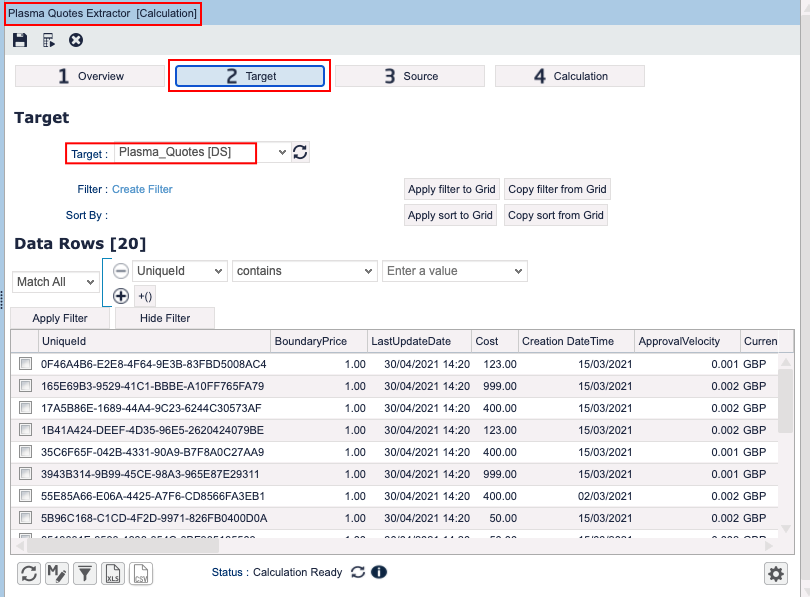The image size is (810, 597).
Task: Tick the checkbox for row 0F46A4B6-E2E8-4F64-9E3B-83FBD5008AC4
Action: [25, 364]
